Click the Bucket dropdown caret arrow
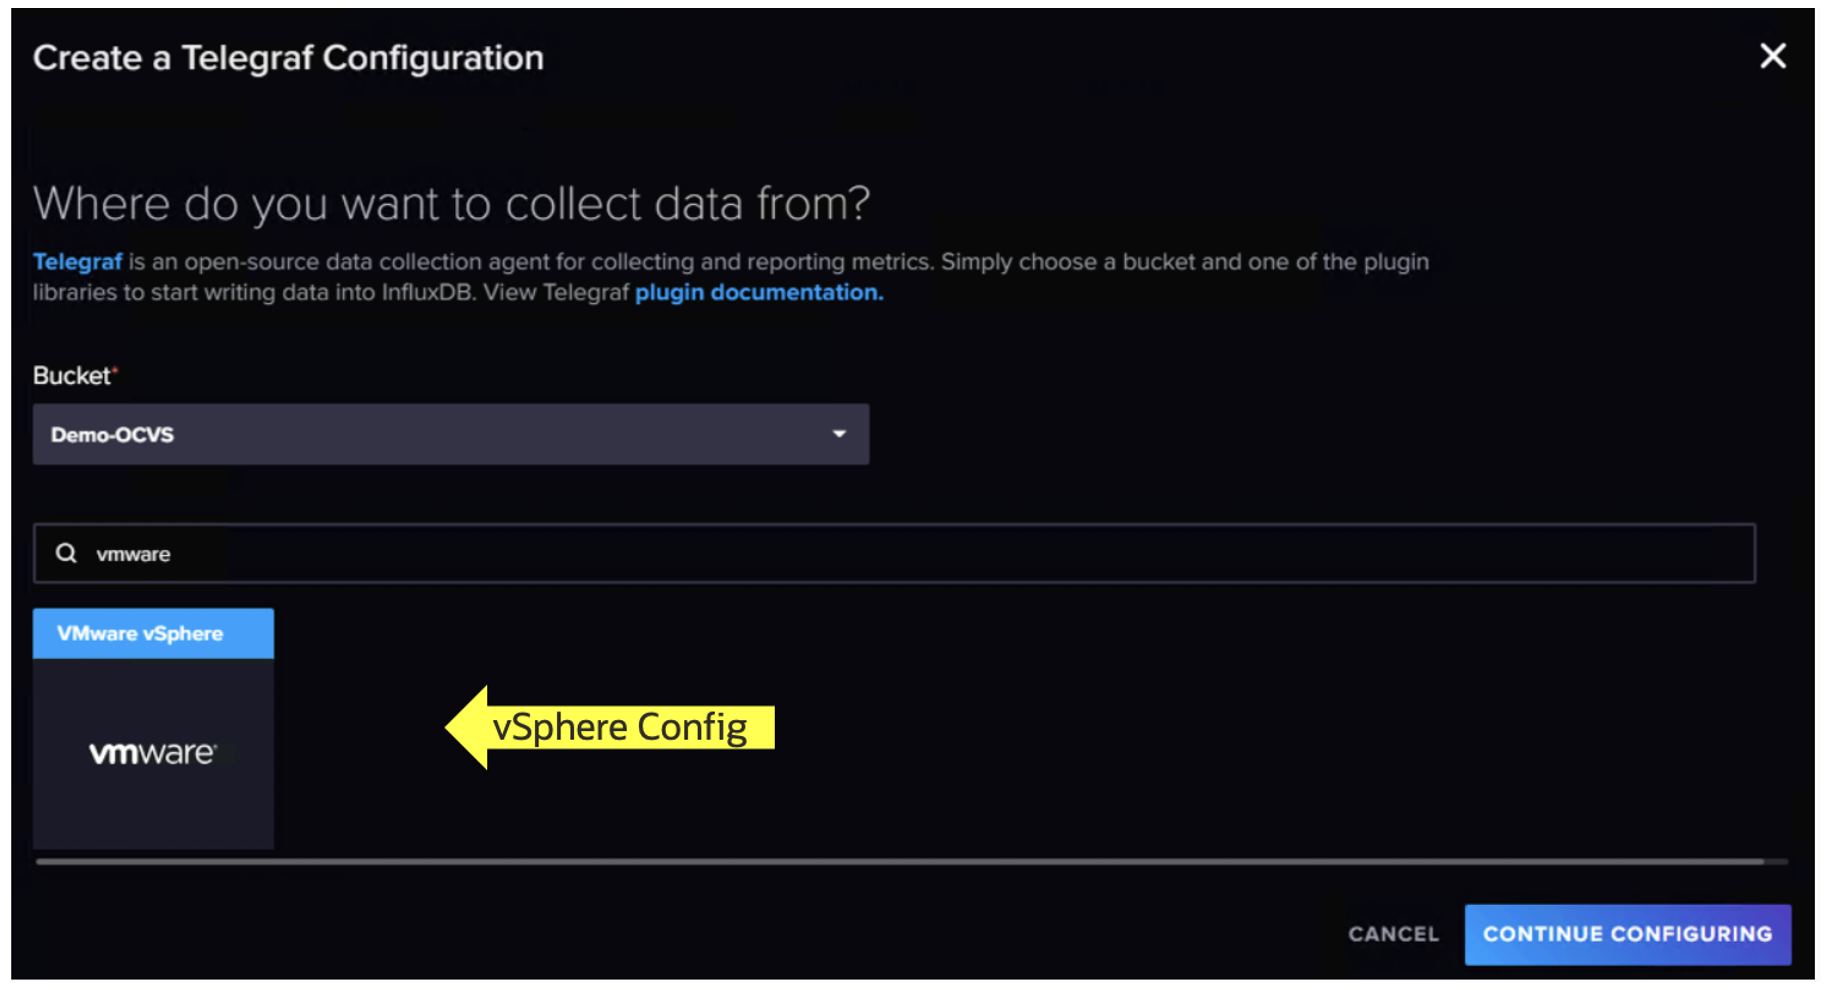This screenshot has height=990, width=1824. 839,434
